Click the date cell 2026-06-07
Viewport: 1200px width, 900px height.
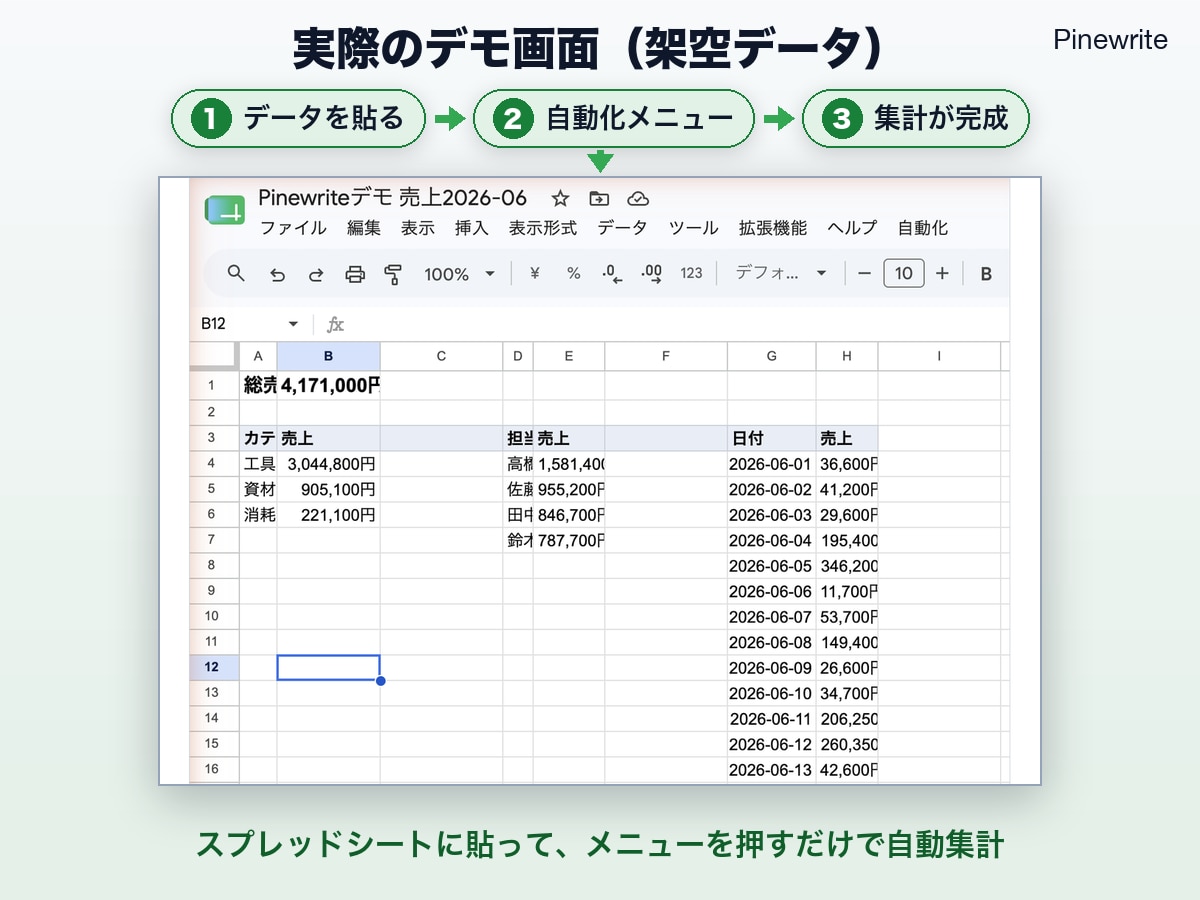[771, 616]
